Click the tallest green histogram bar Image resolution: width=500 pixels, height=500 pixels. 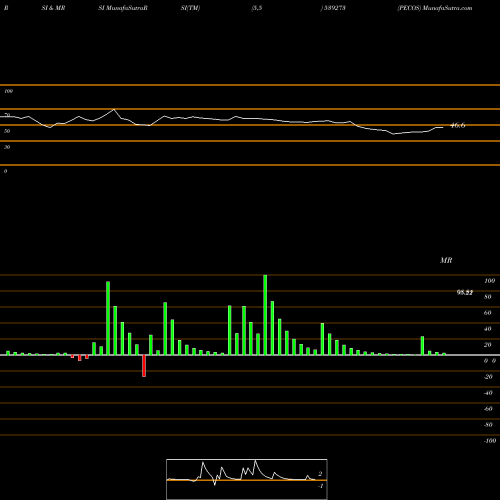265,315
